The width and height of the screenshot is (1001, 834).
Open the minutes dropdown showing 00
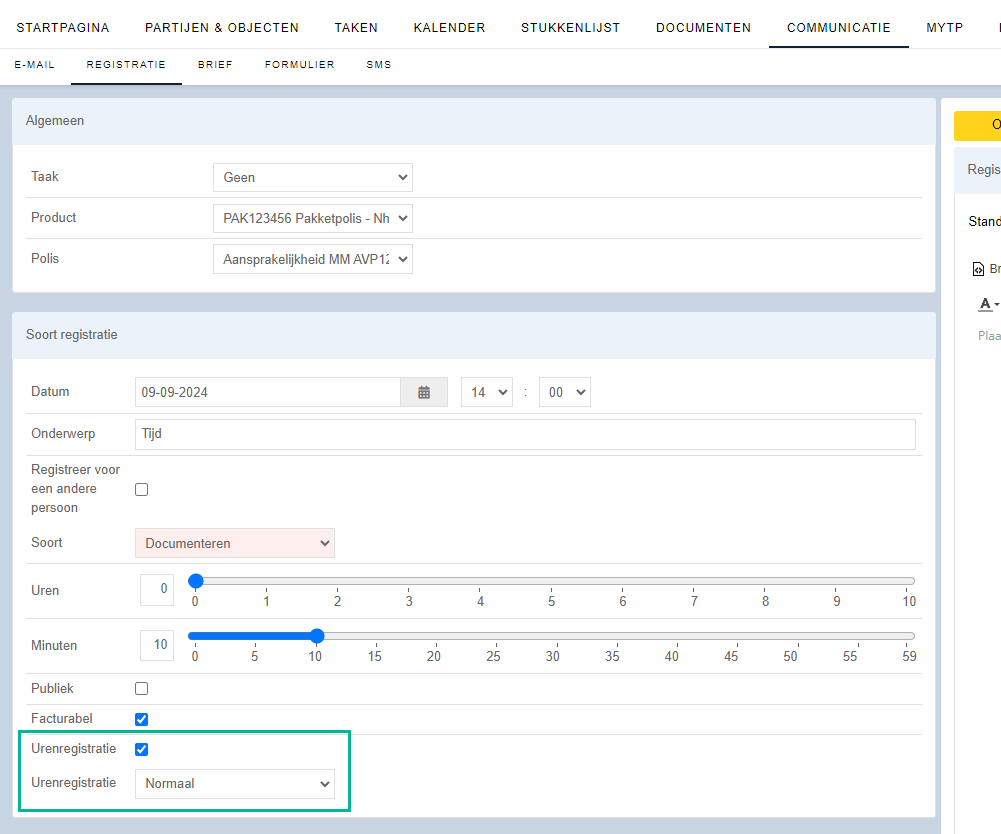(565, 392)
